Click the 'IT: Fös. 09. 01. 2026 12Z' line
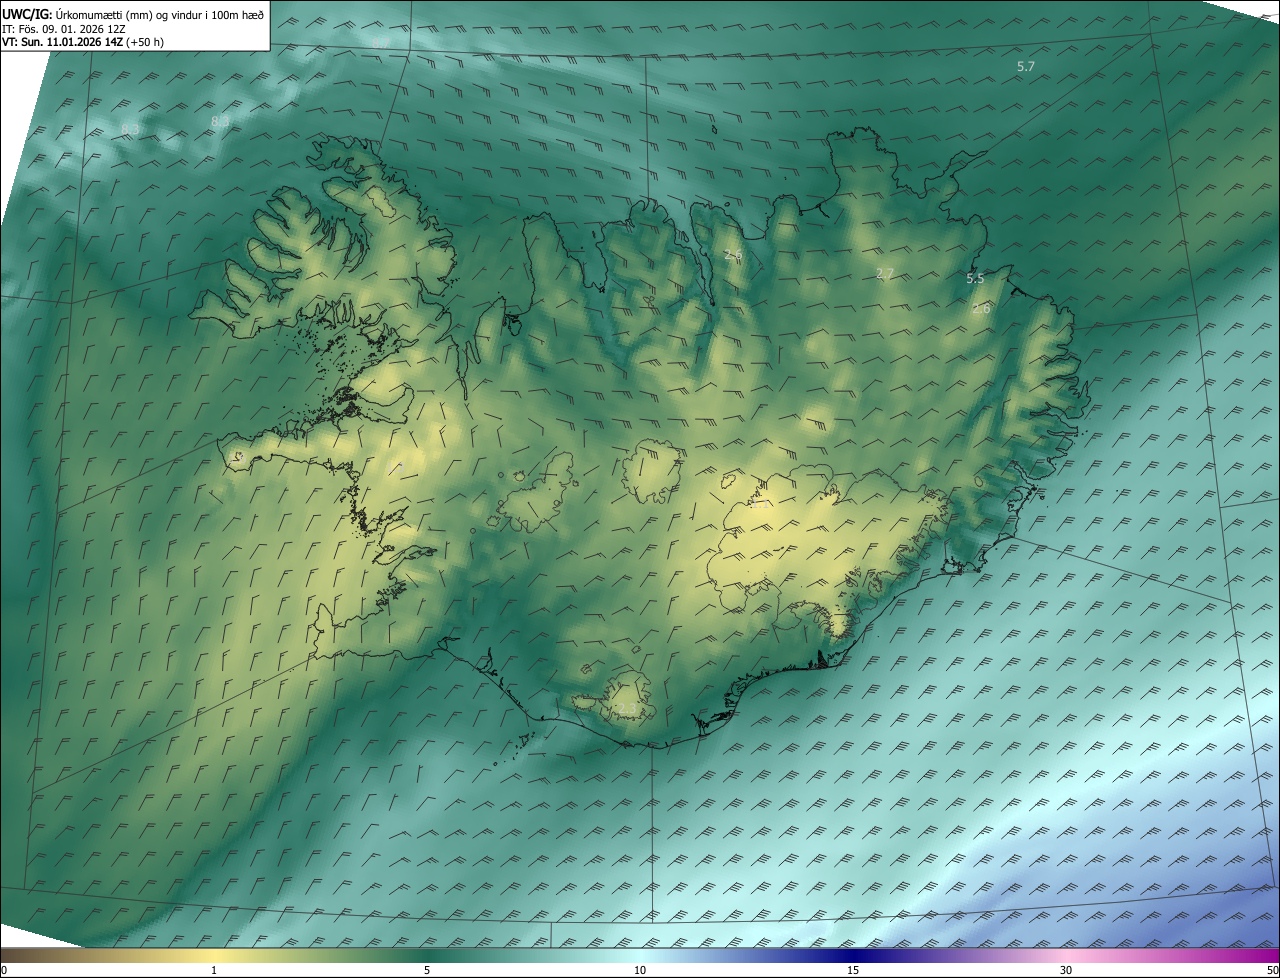Viewport: 1280px width, 978px height. [x=64, y=29]
